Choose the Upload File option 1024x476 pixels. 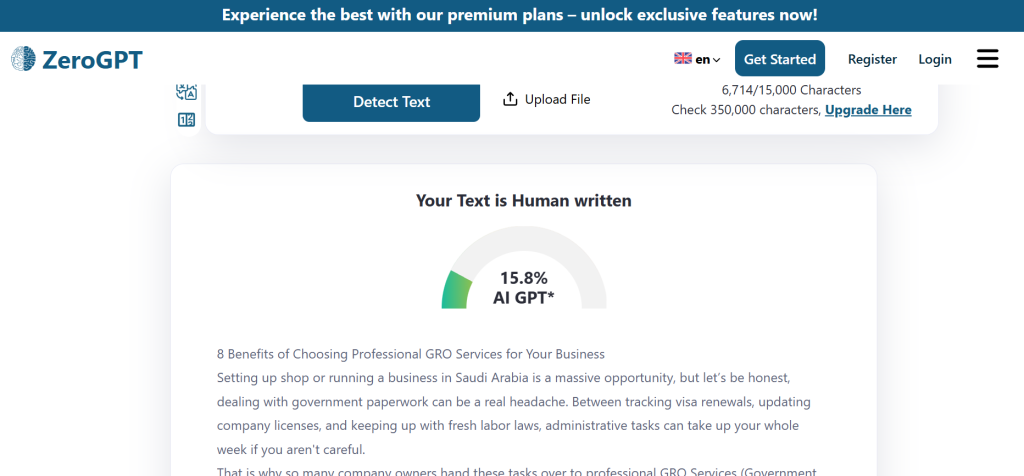pos(547,99)
